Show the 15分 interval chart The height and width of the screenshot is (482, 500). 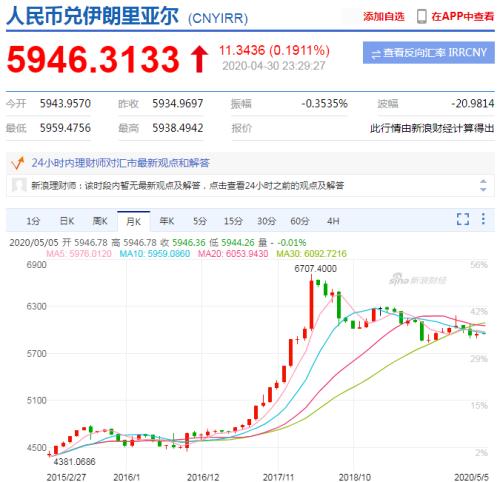click(x=233, y=221)
